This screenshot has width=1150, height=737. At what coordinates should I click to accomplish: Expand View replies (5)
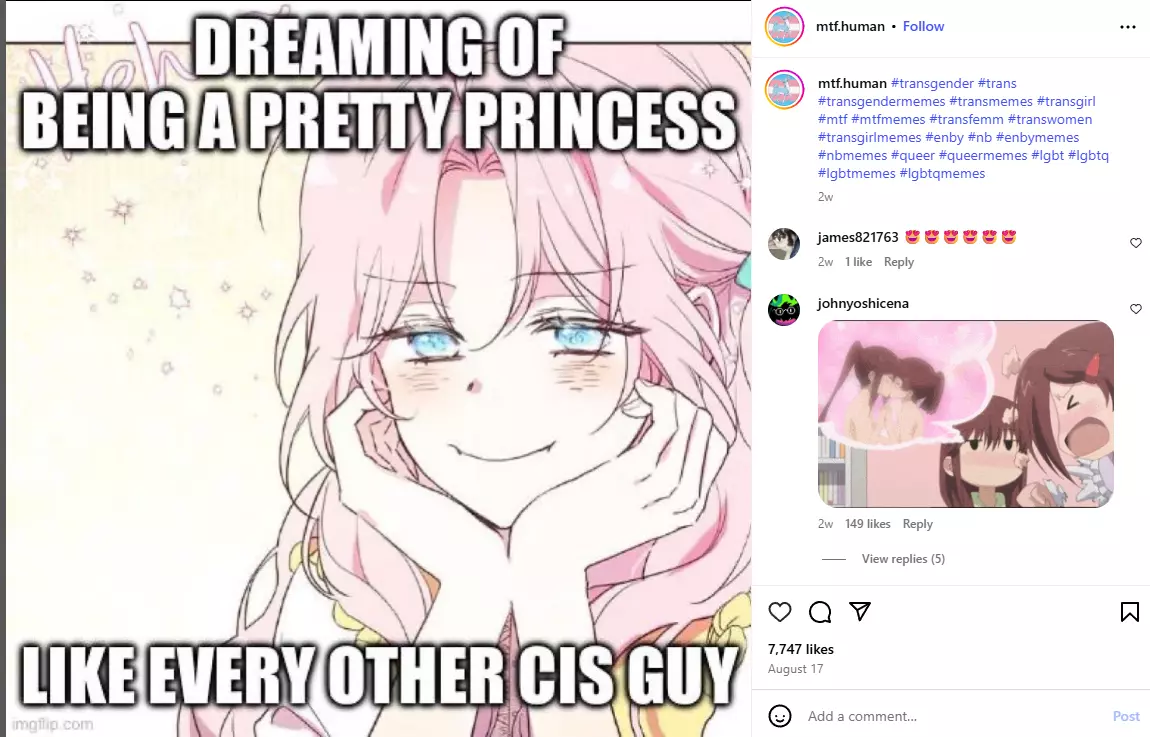[903, 559]
